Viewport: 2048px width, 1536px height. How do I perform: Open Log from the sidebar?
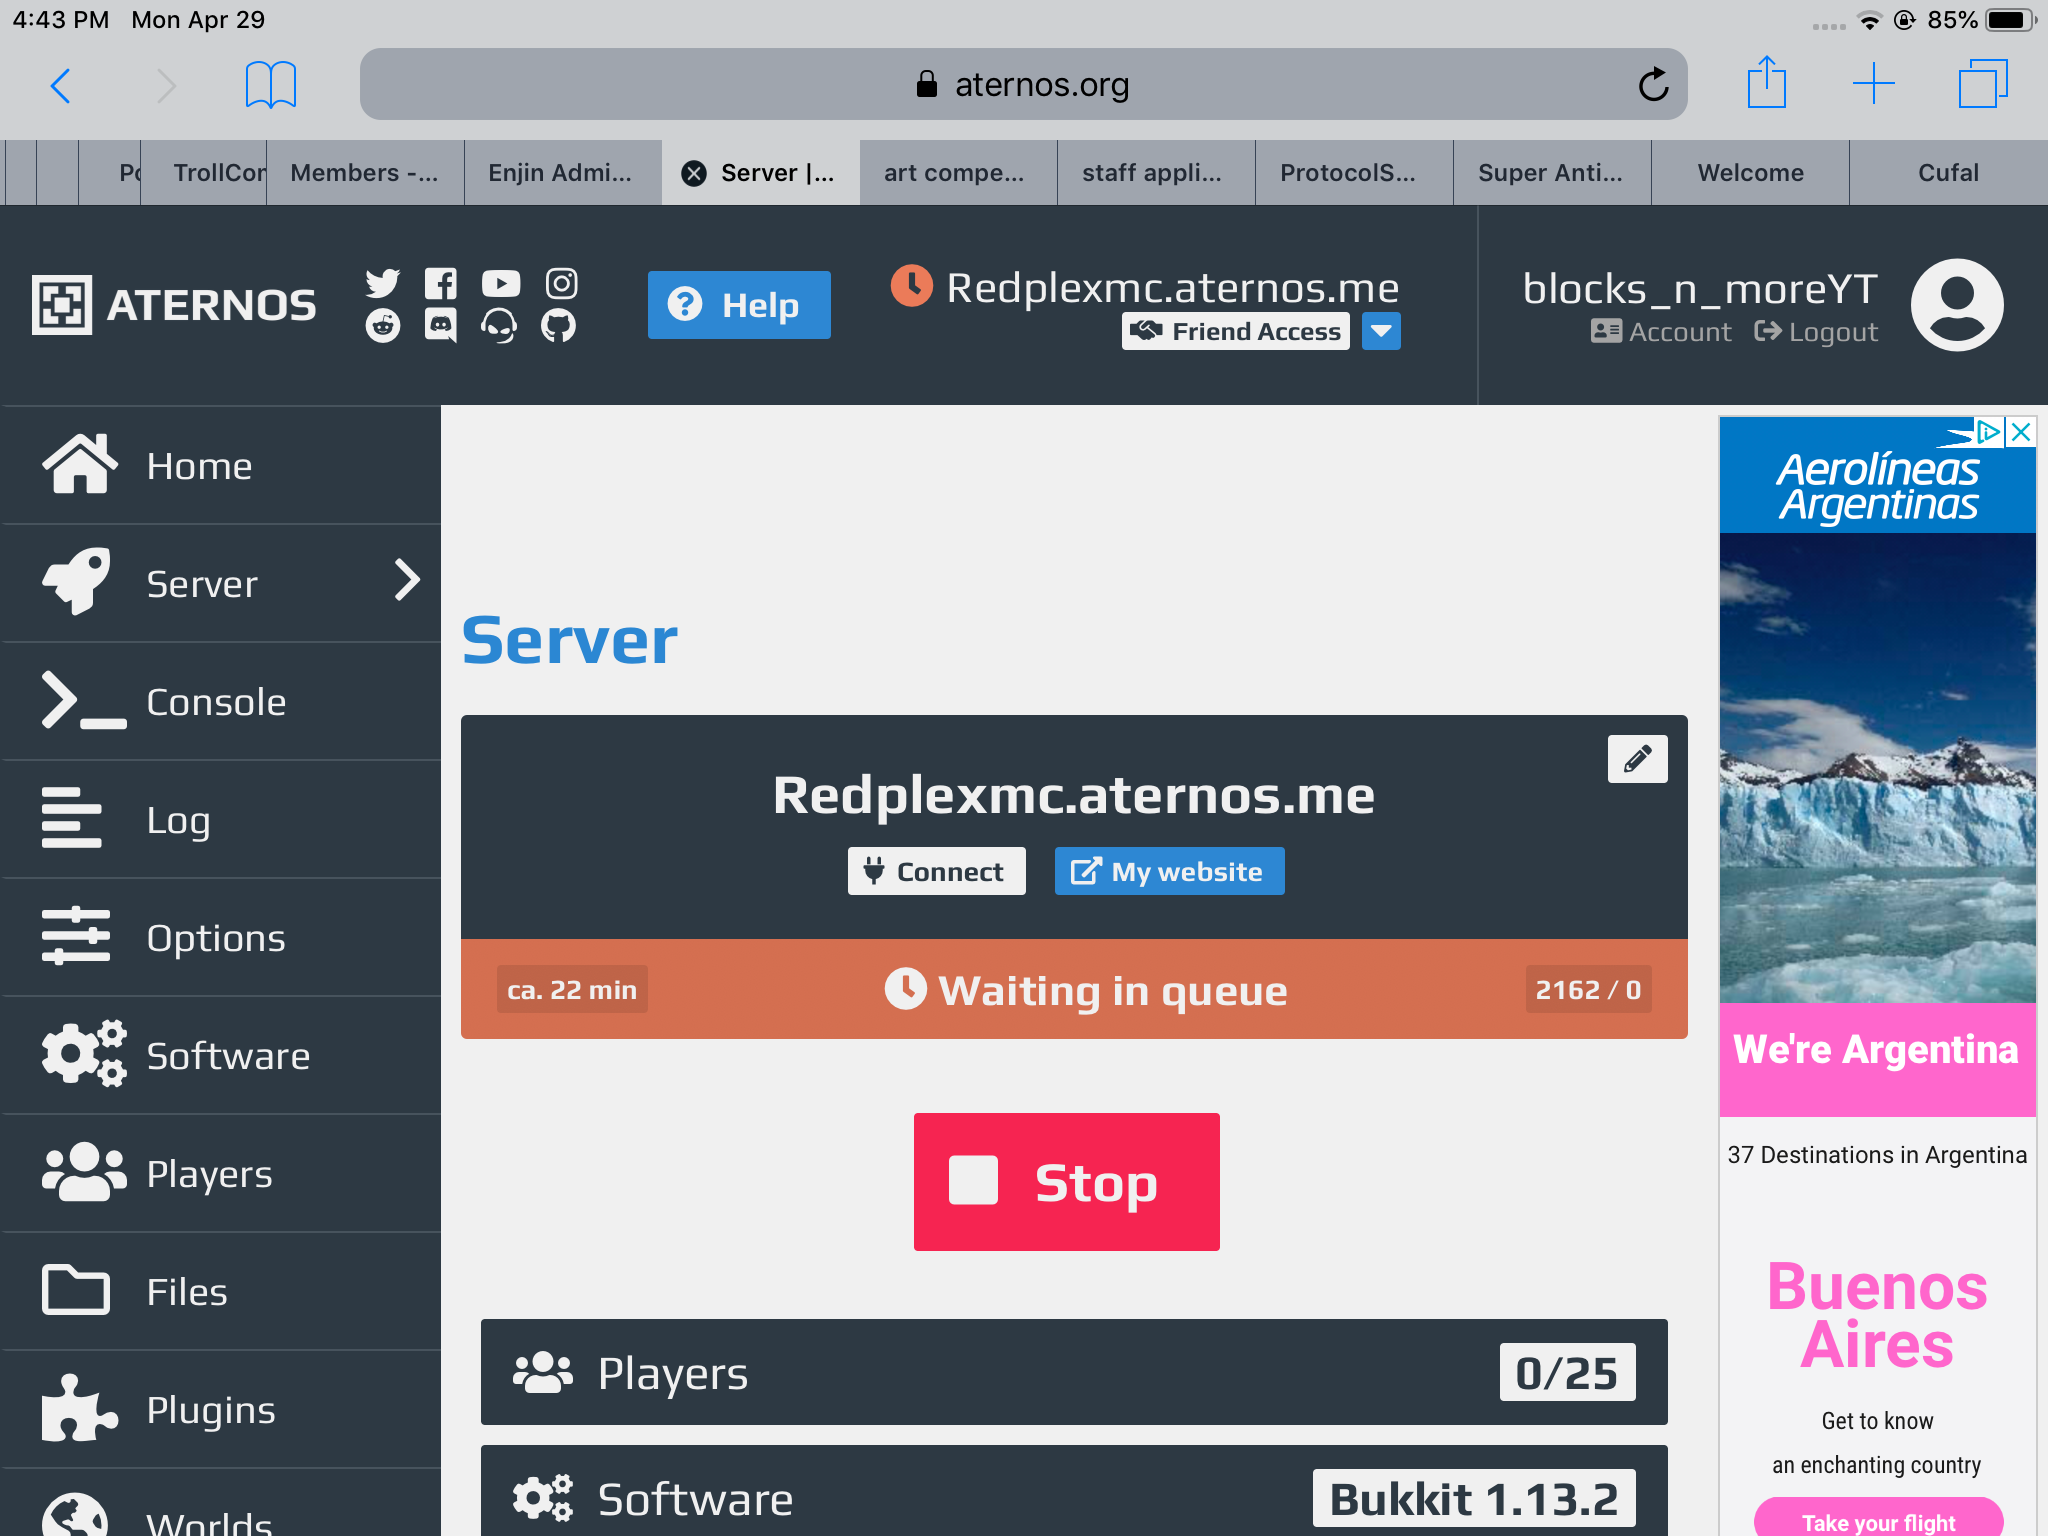click(x=220, y=820)
